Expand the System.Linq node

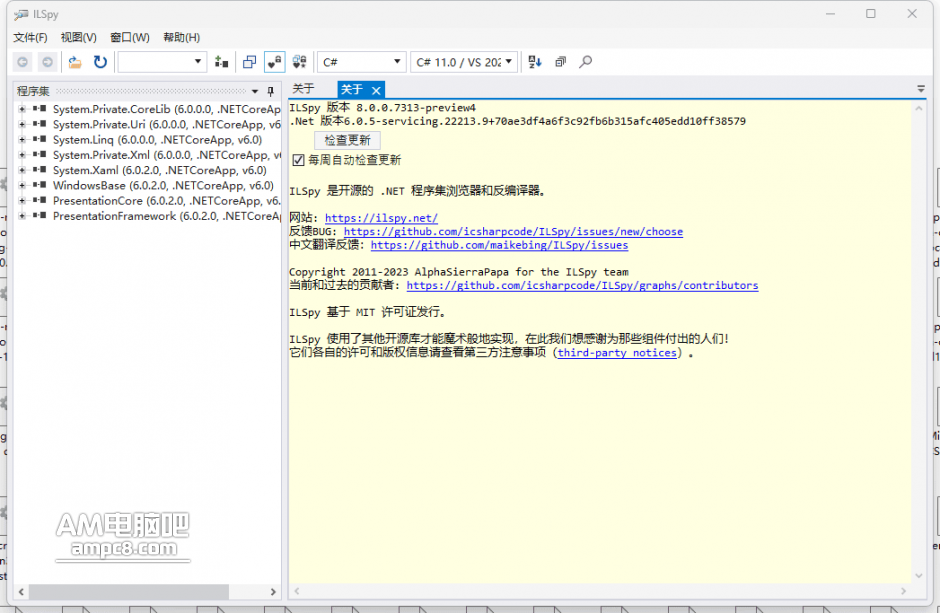pos(22,140)
